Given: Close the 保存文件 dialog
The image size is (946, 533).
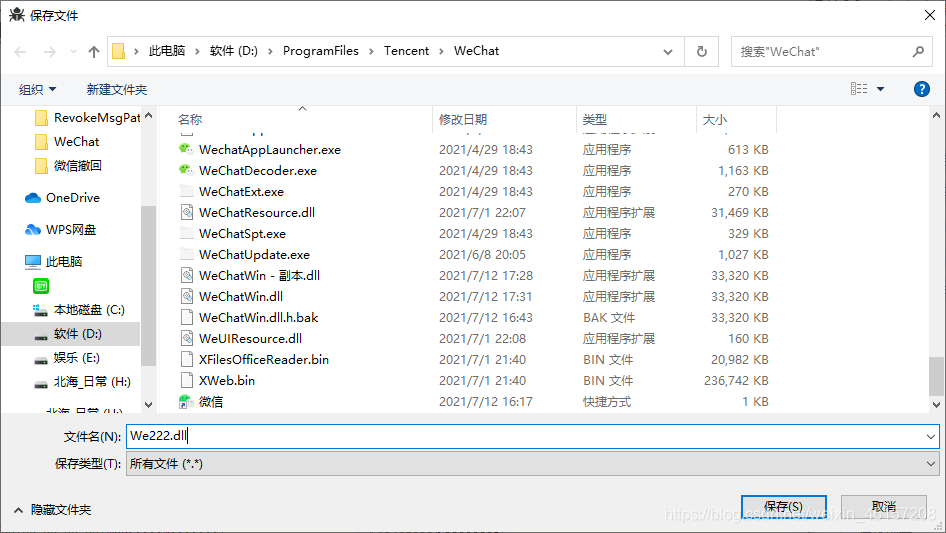Looking at the screenshot, I should point(930,15).
